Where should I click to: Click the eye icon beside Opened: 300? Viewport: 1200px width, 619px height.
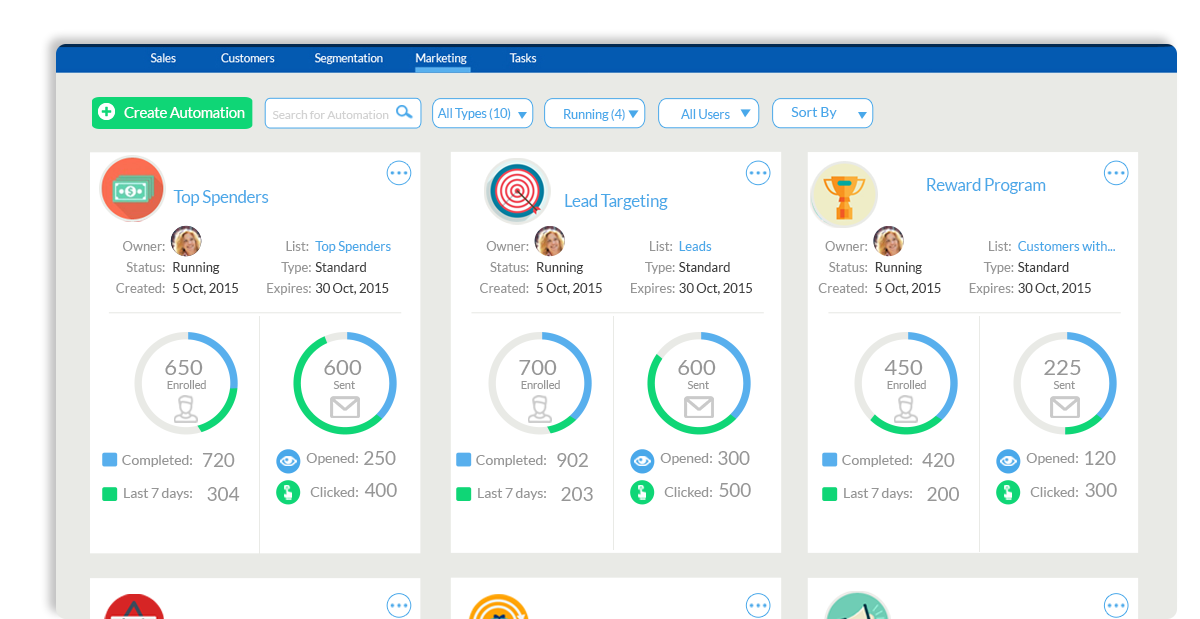[642, 460]
